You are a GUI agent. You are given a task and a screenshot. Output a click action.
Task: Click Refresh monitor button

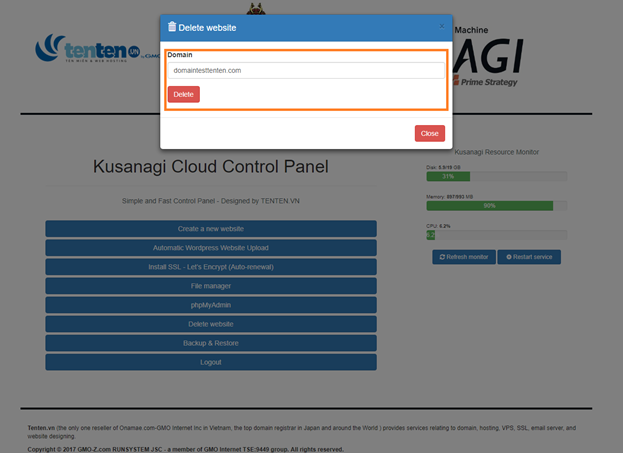pyautogui.click(x=464, y=257)
